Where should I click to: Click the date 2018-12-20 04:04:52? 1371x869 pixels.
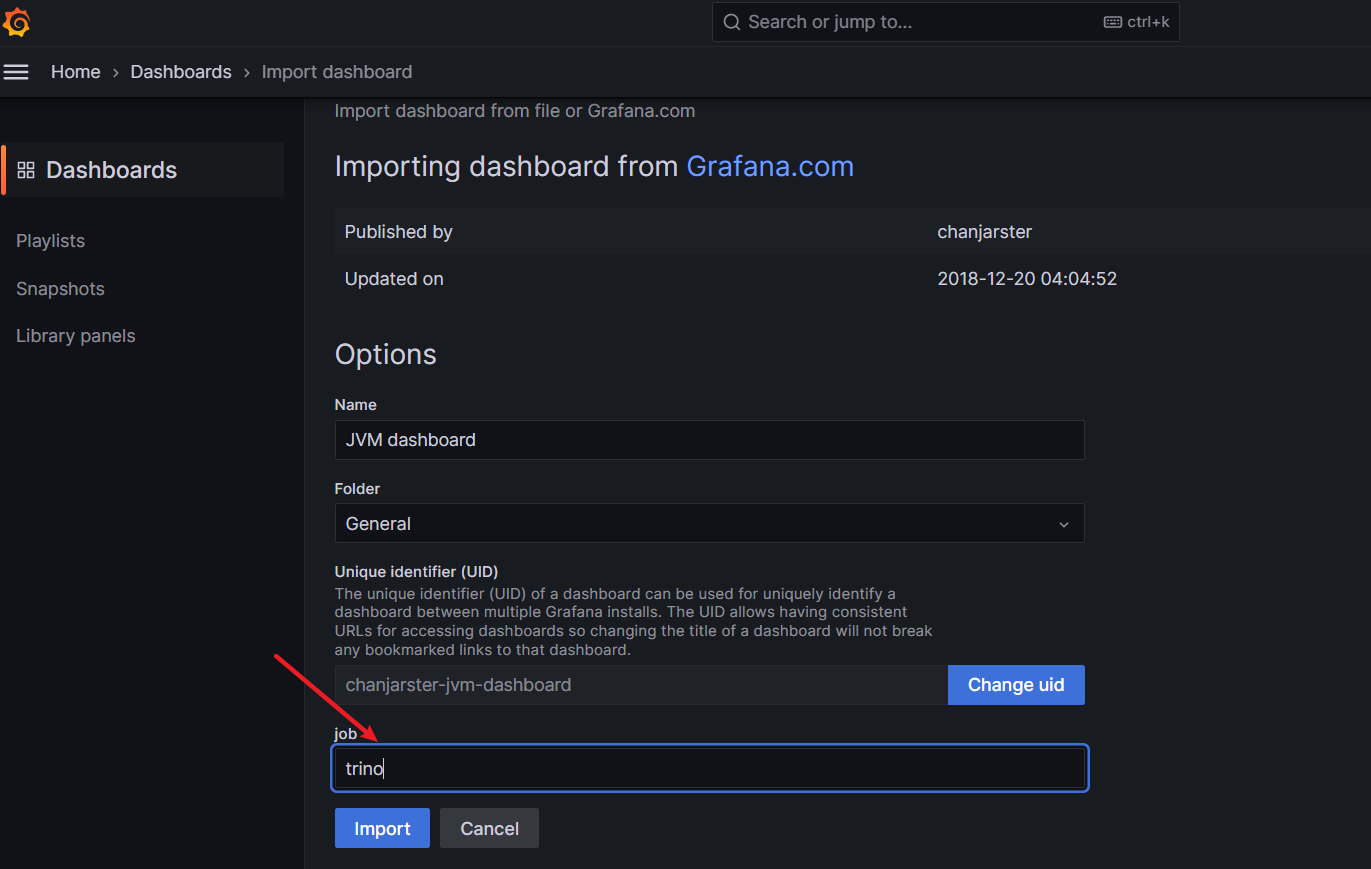(1027, 279)
